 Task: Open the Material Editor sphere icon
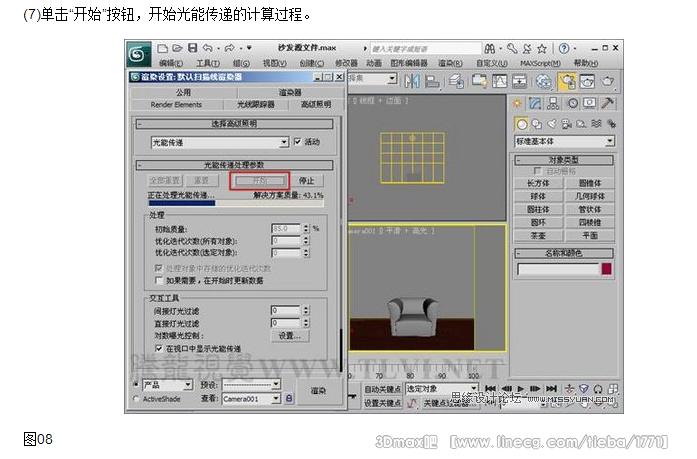click(x=543, y=81)
